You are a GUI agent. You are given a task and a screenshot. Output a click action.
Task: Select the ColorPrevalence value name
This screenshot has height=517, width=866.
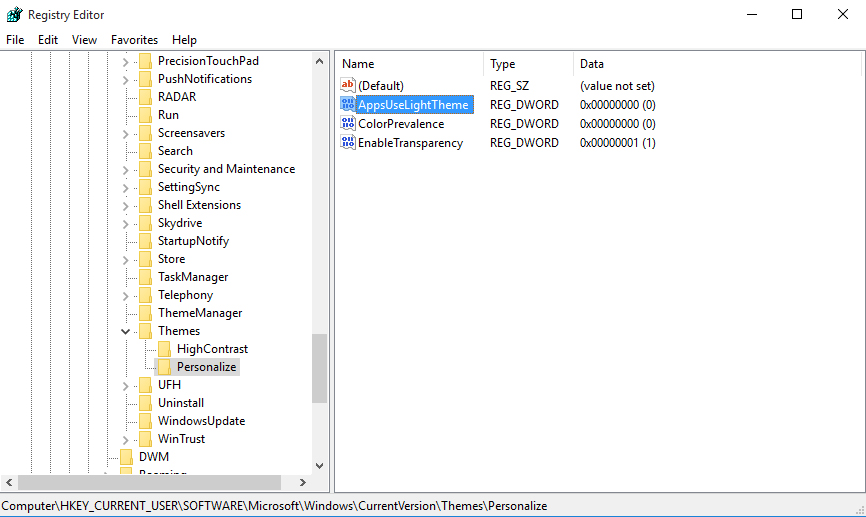tap(401, 124)
